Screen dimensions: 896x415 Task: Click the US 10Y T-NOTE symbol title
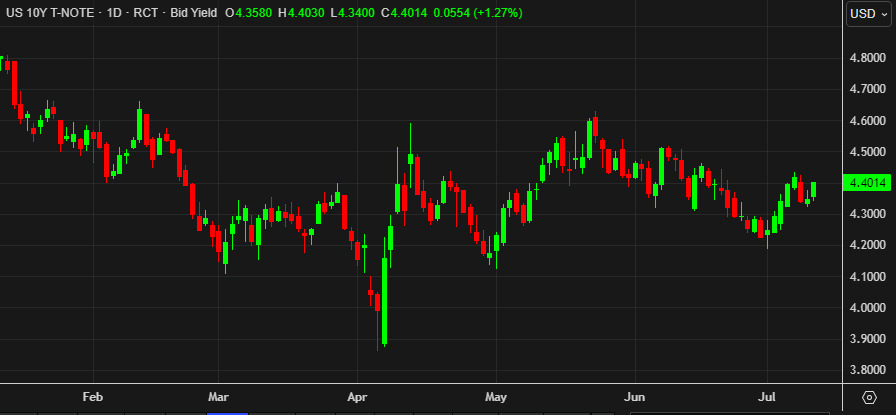pyautogui.click(x=50, y=13)
